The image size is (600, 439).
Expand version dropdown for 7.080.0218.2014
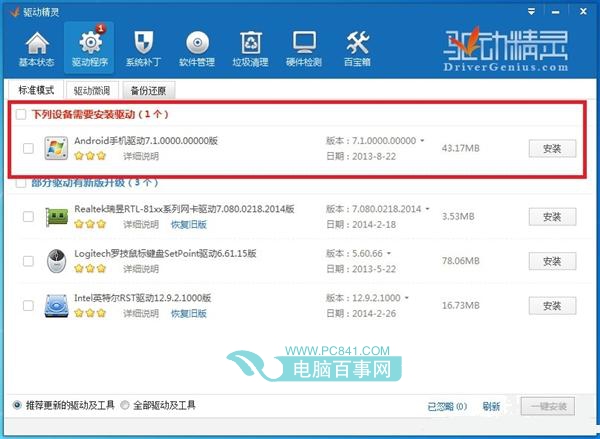point(427,209)
